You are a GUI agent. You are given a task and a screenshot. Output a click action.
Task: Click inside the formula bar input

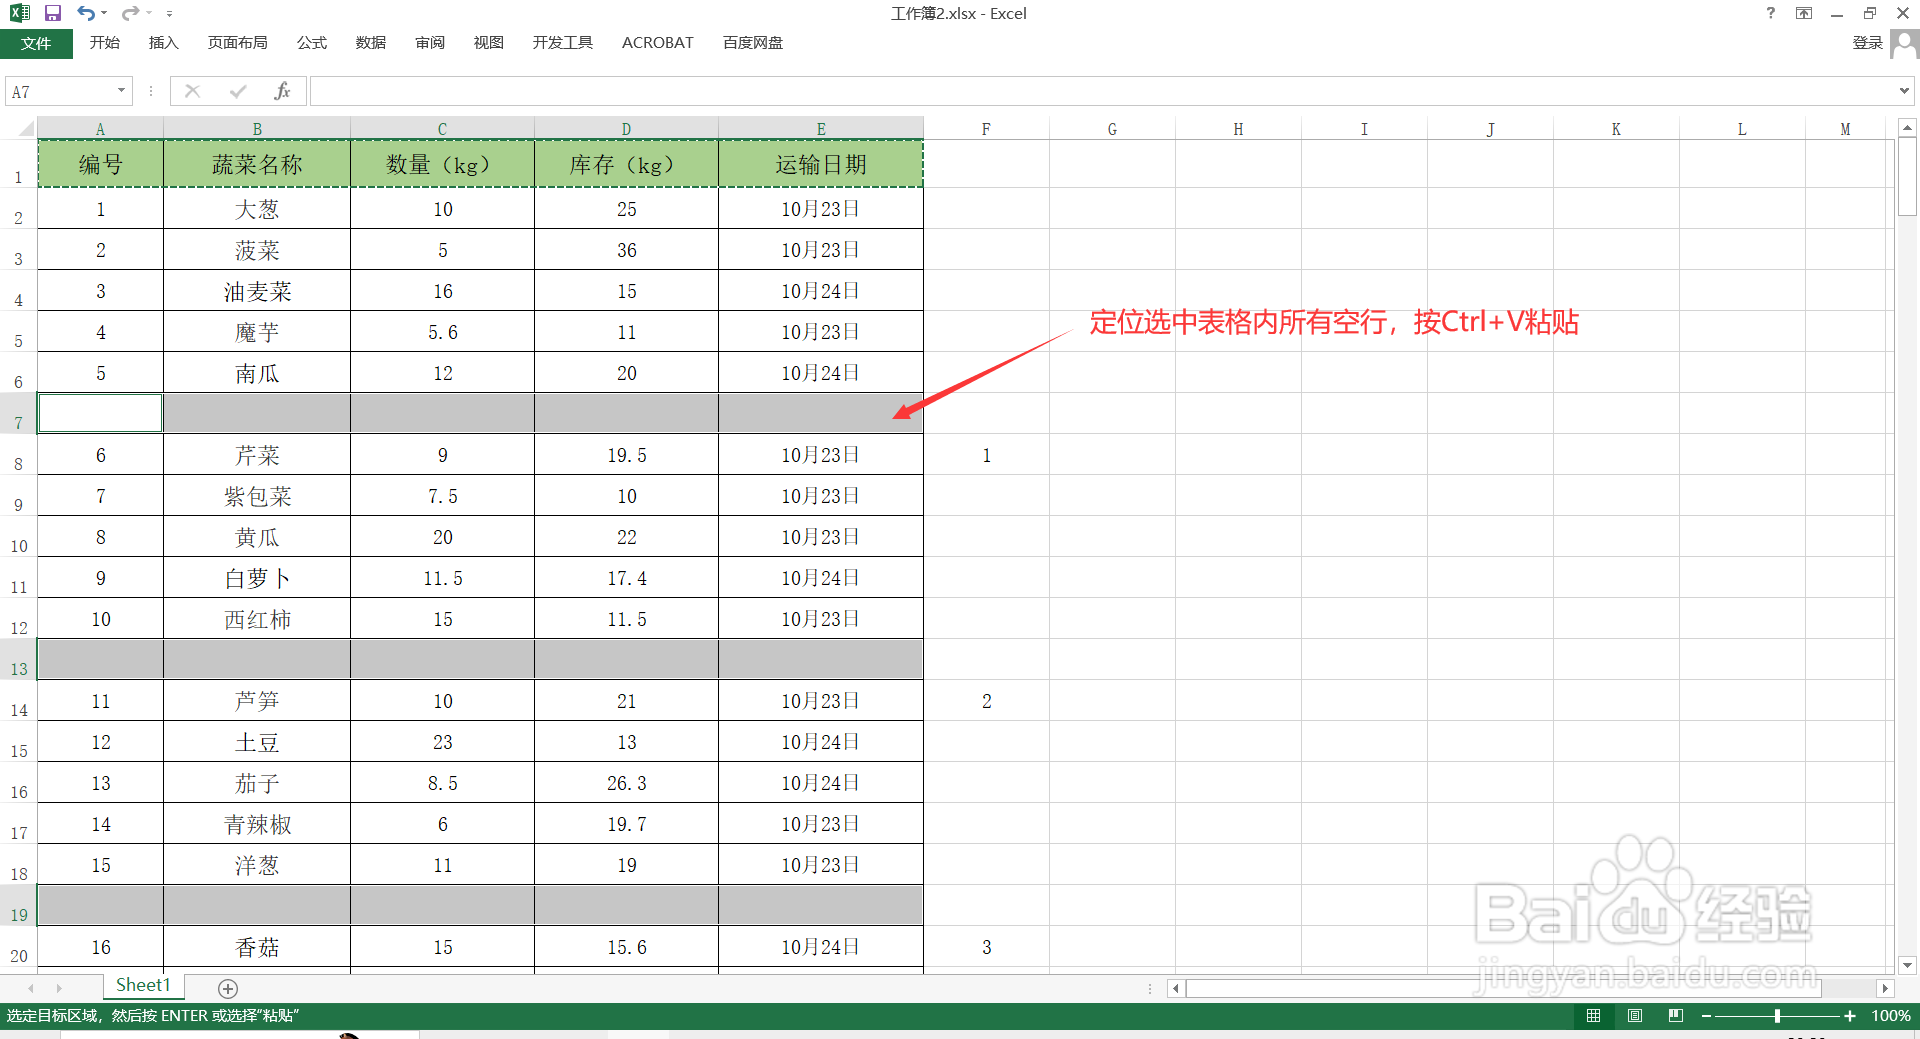point(1100,91)
